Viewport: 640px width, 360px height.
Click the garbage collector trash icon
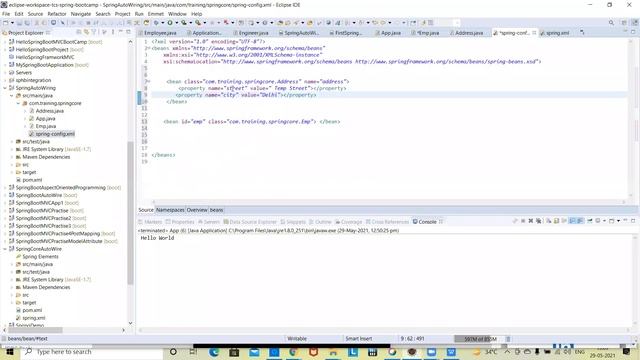(x=508, y=339)
